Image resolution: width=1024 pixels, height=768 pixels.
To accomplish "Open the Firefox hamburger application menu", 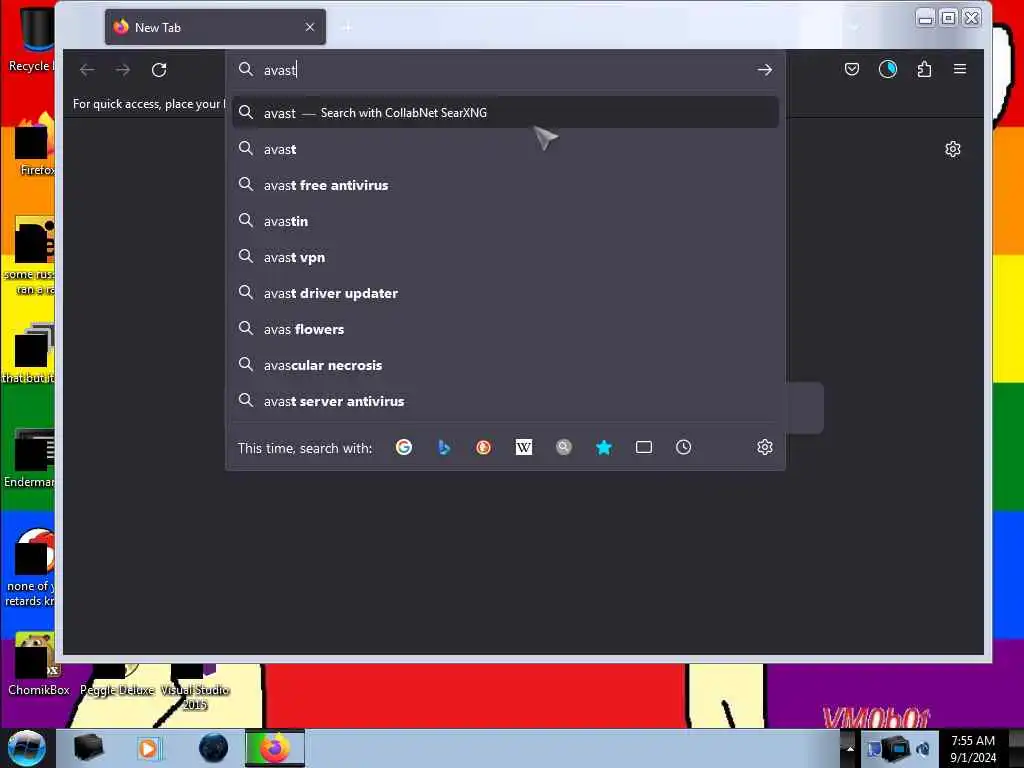I will pyautogui.click(x=960, y=69).
